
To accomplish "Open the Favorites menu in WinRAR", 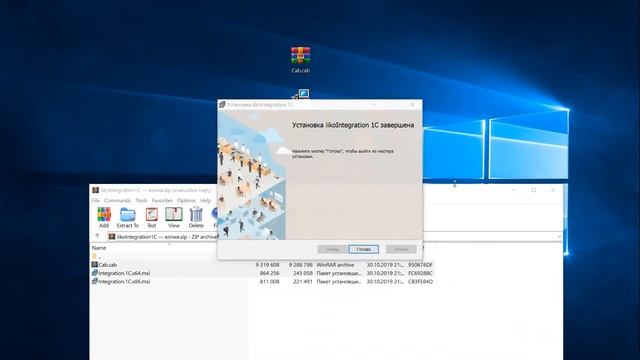I will (x=162, y=200).
